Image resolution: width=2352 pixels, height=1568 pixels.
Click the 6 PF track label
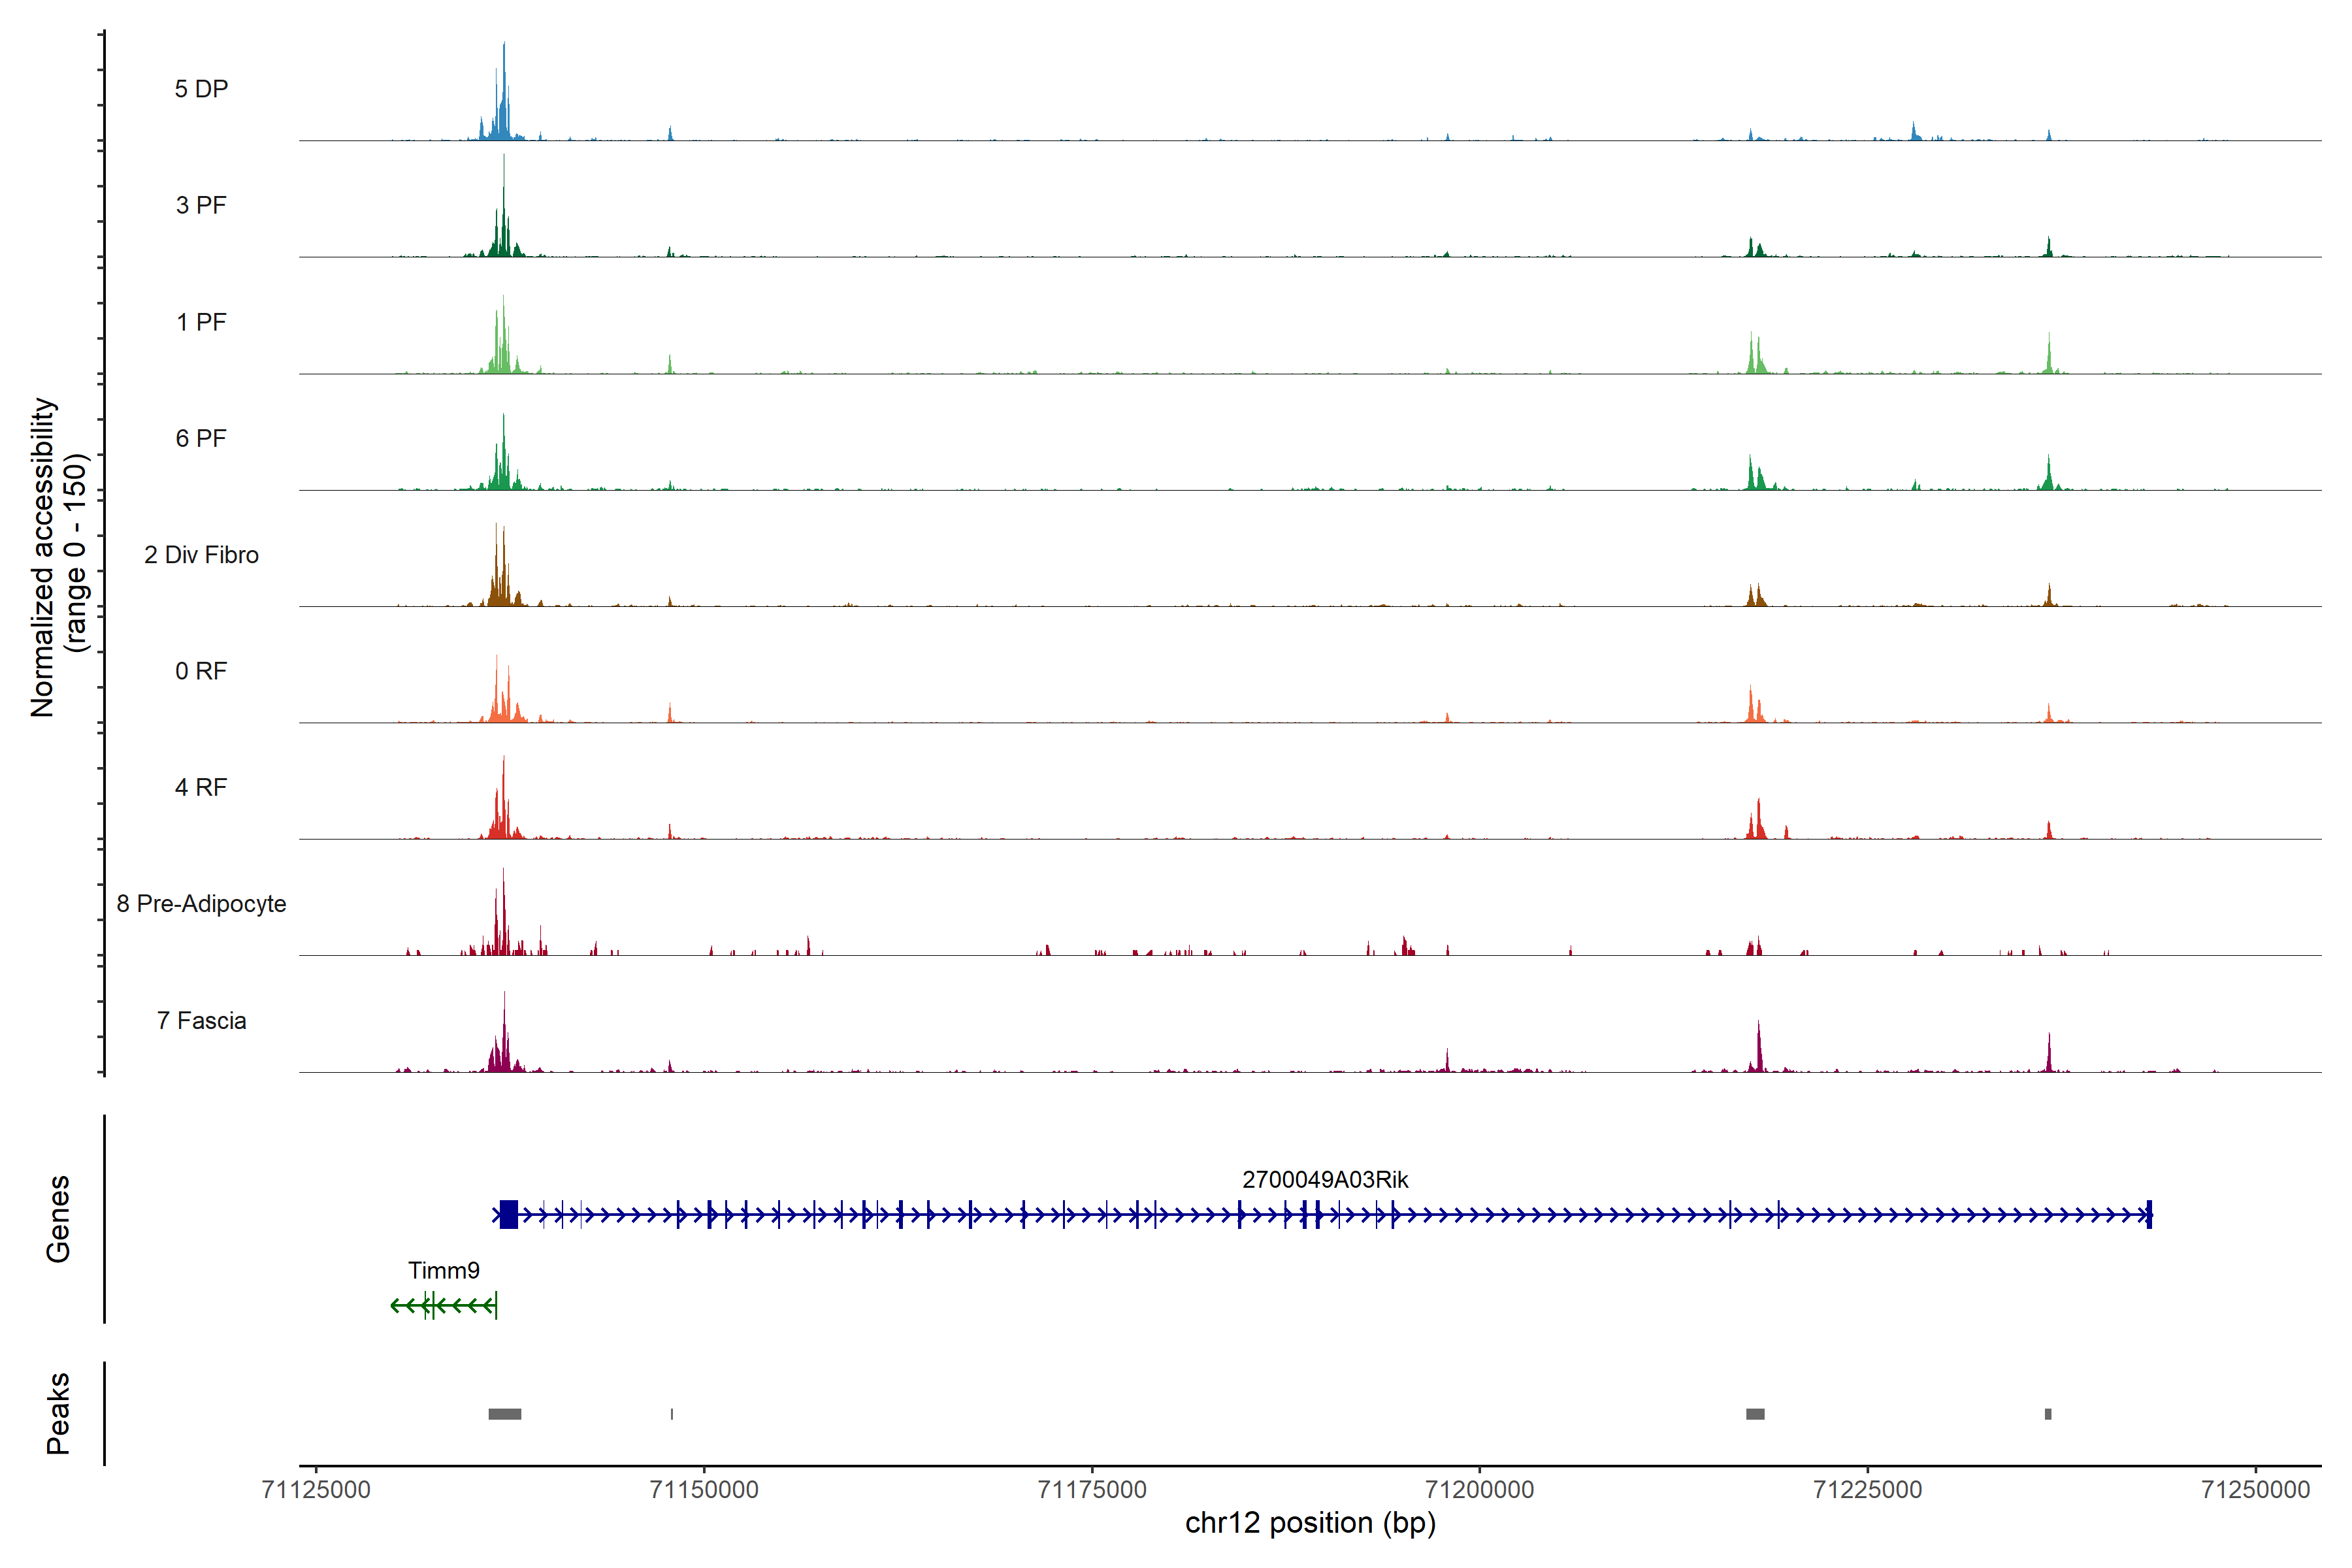[x=201, y=438]
